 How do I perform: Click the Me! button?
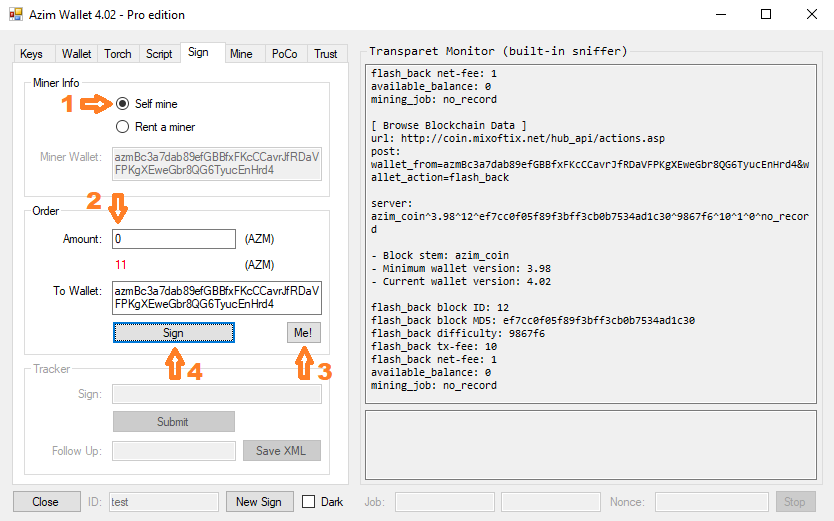point(304,333)
